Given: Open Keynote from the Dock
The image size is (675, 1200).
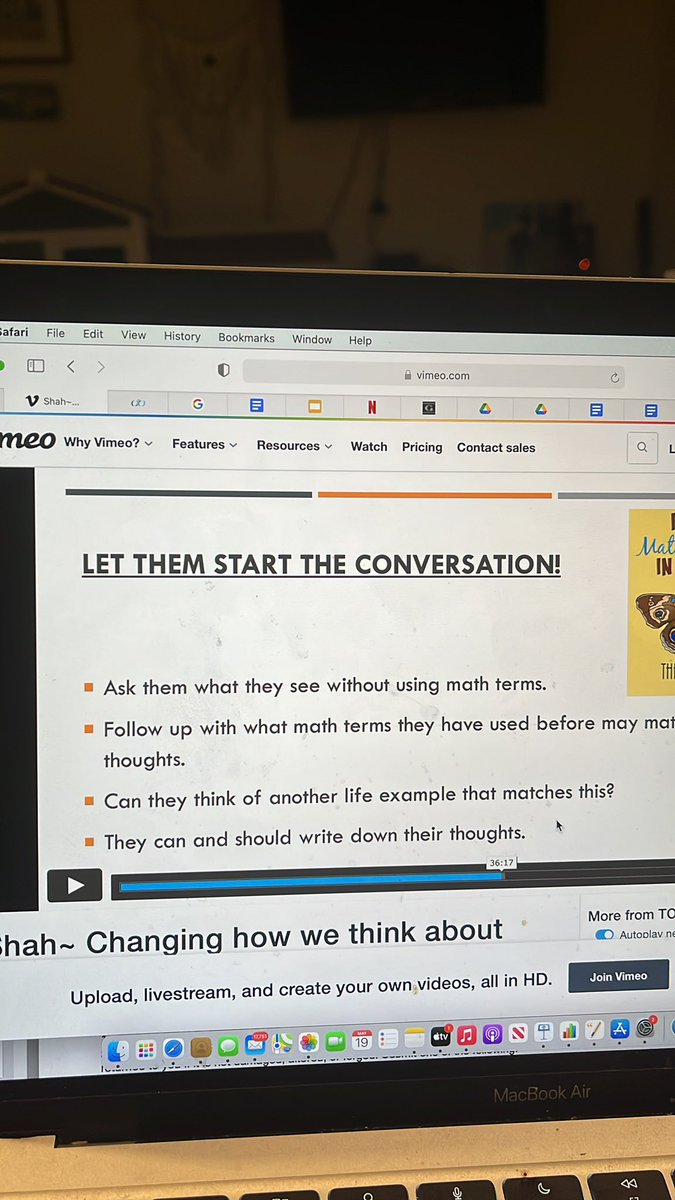Looking at the screenshot, I should pos(544,1032).
